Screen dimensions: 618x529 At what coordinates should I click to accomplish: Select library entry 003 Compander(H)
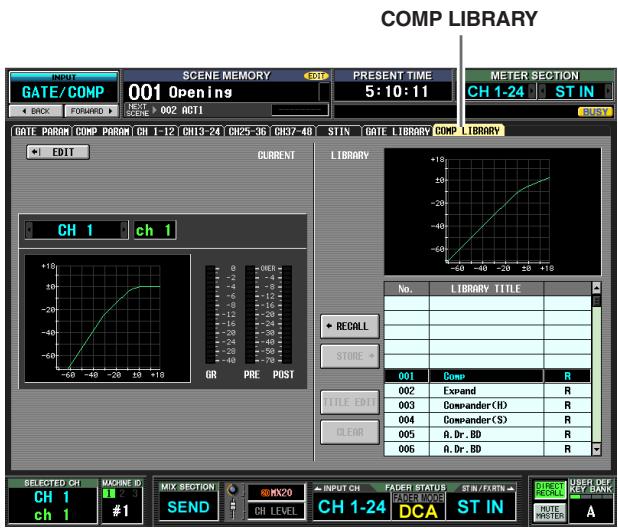pyautogui.click(x=488, y=405)
